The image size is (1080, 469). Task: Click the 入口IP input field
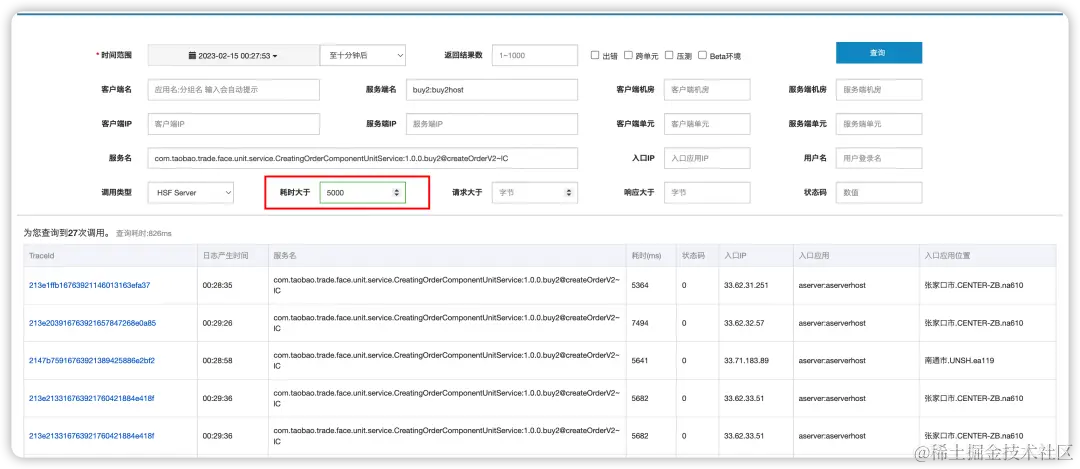707,158
